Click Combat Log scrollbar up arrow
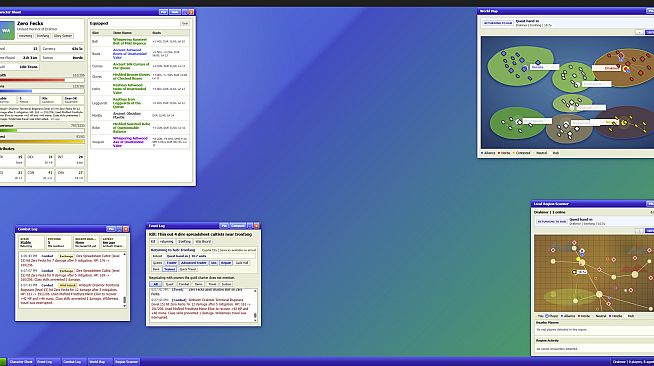 point(124,254)
